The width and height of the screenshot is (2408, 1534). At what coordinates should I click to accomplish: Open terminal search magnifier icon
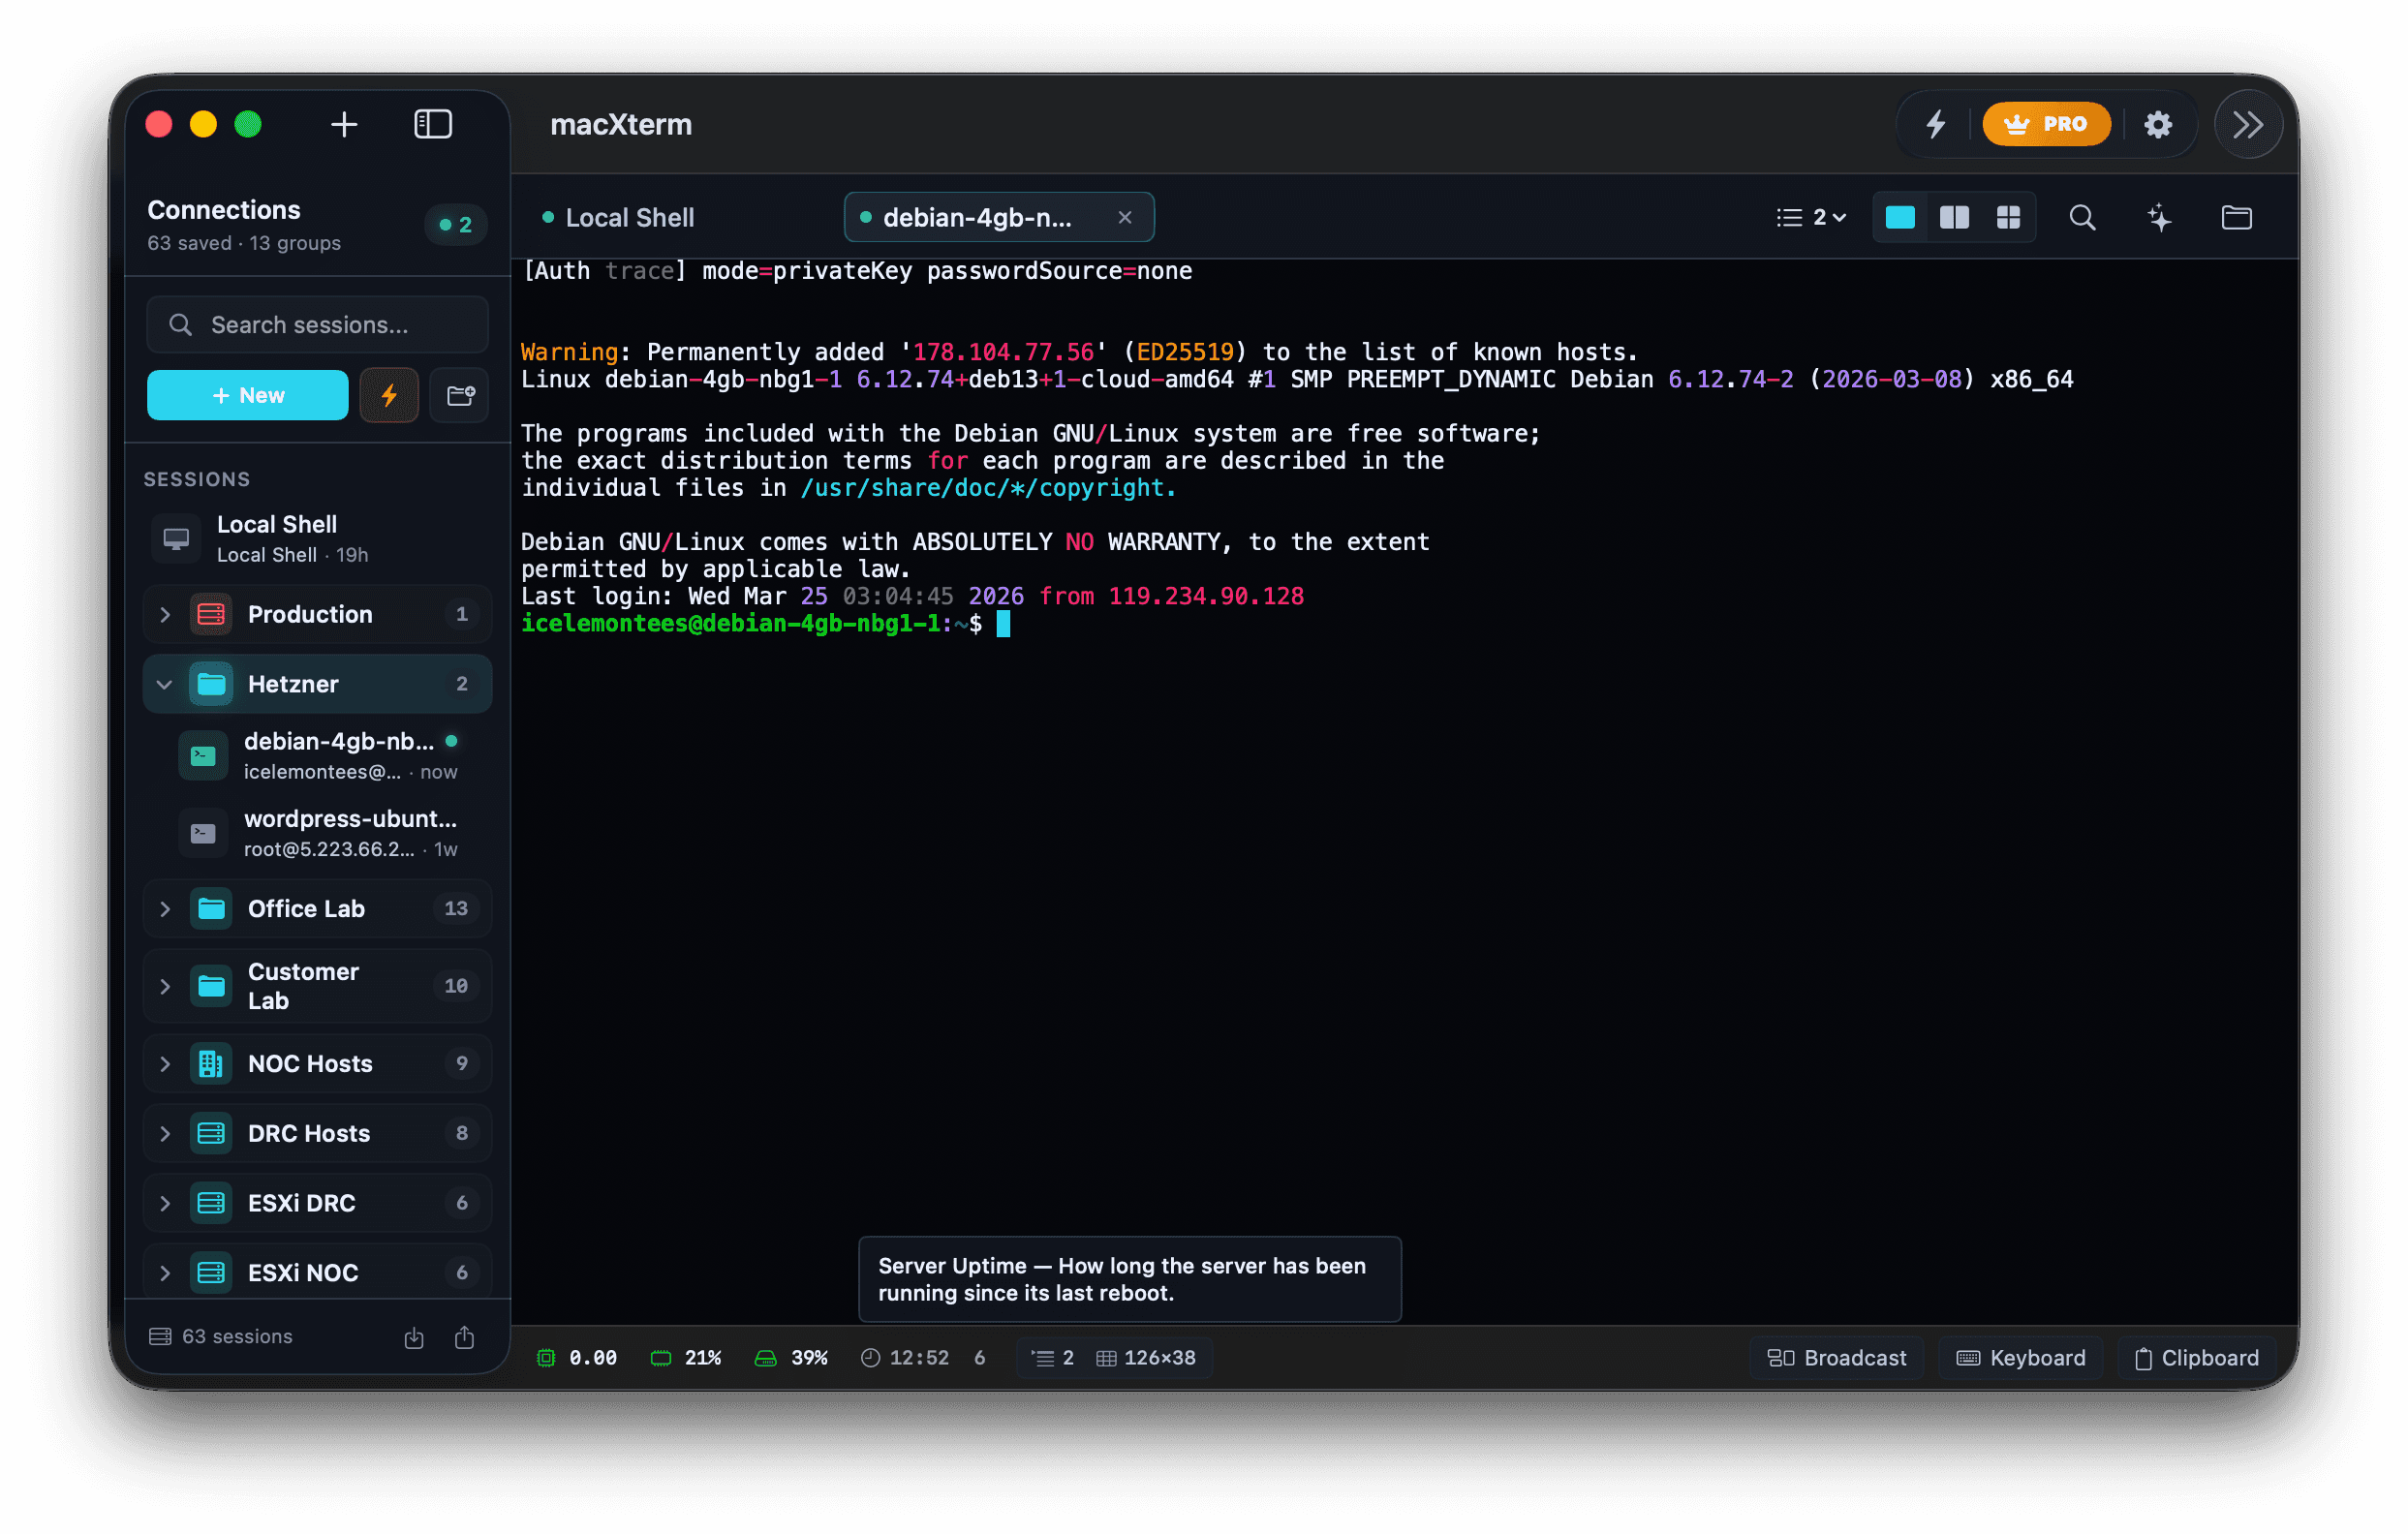2082,217
